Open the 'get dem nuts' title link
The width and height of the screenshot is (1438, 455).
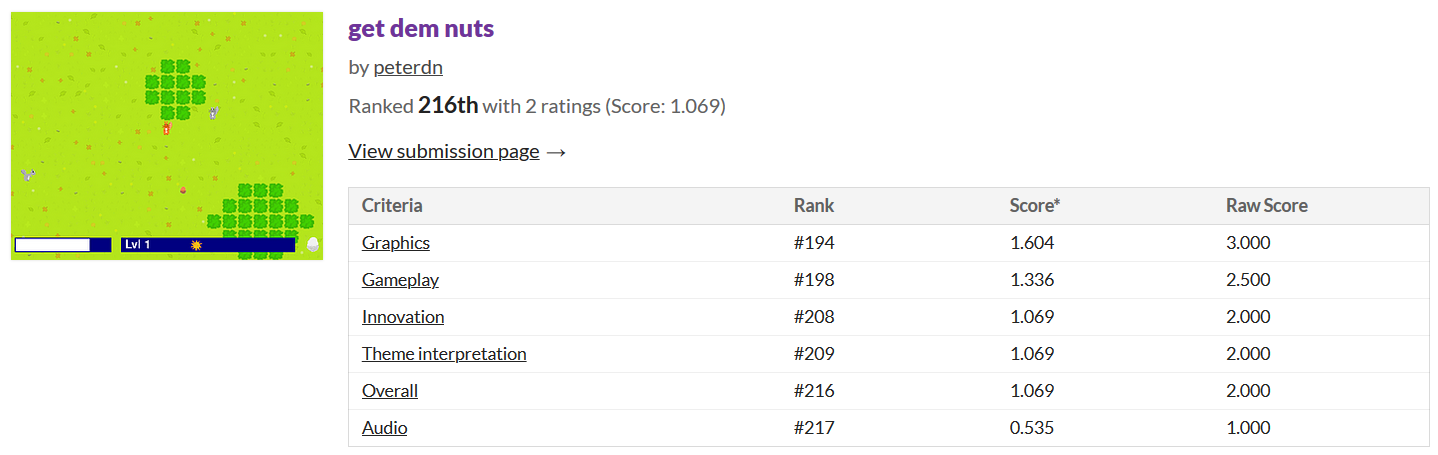tap(421, 28)
